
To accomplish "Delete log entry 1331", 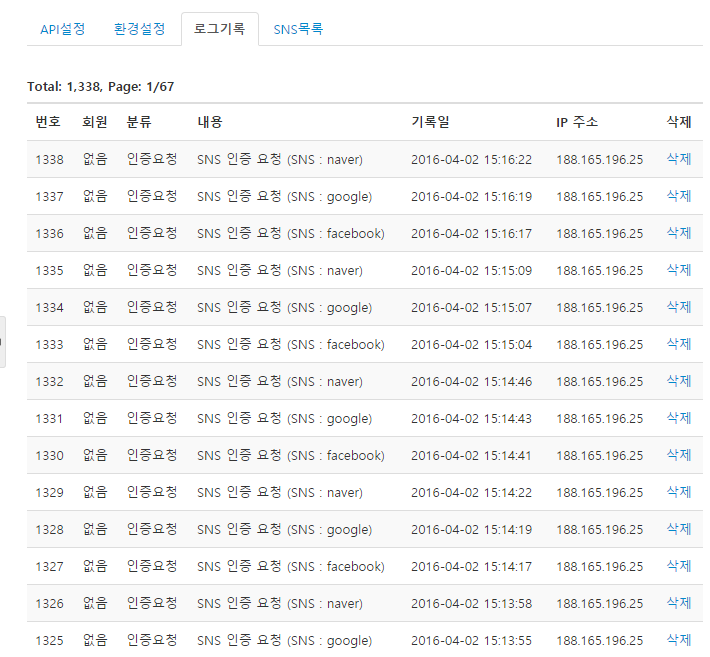I will [678, 418].
